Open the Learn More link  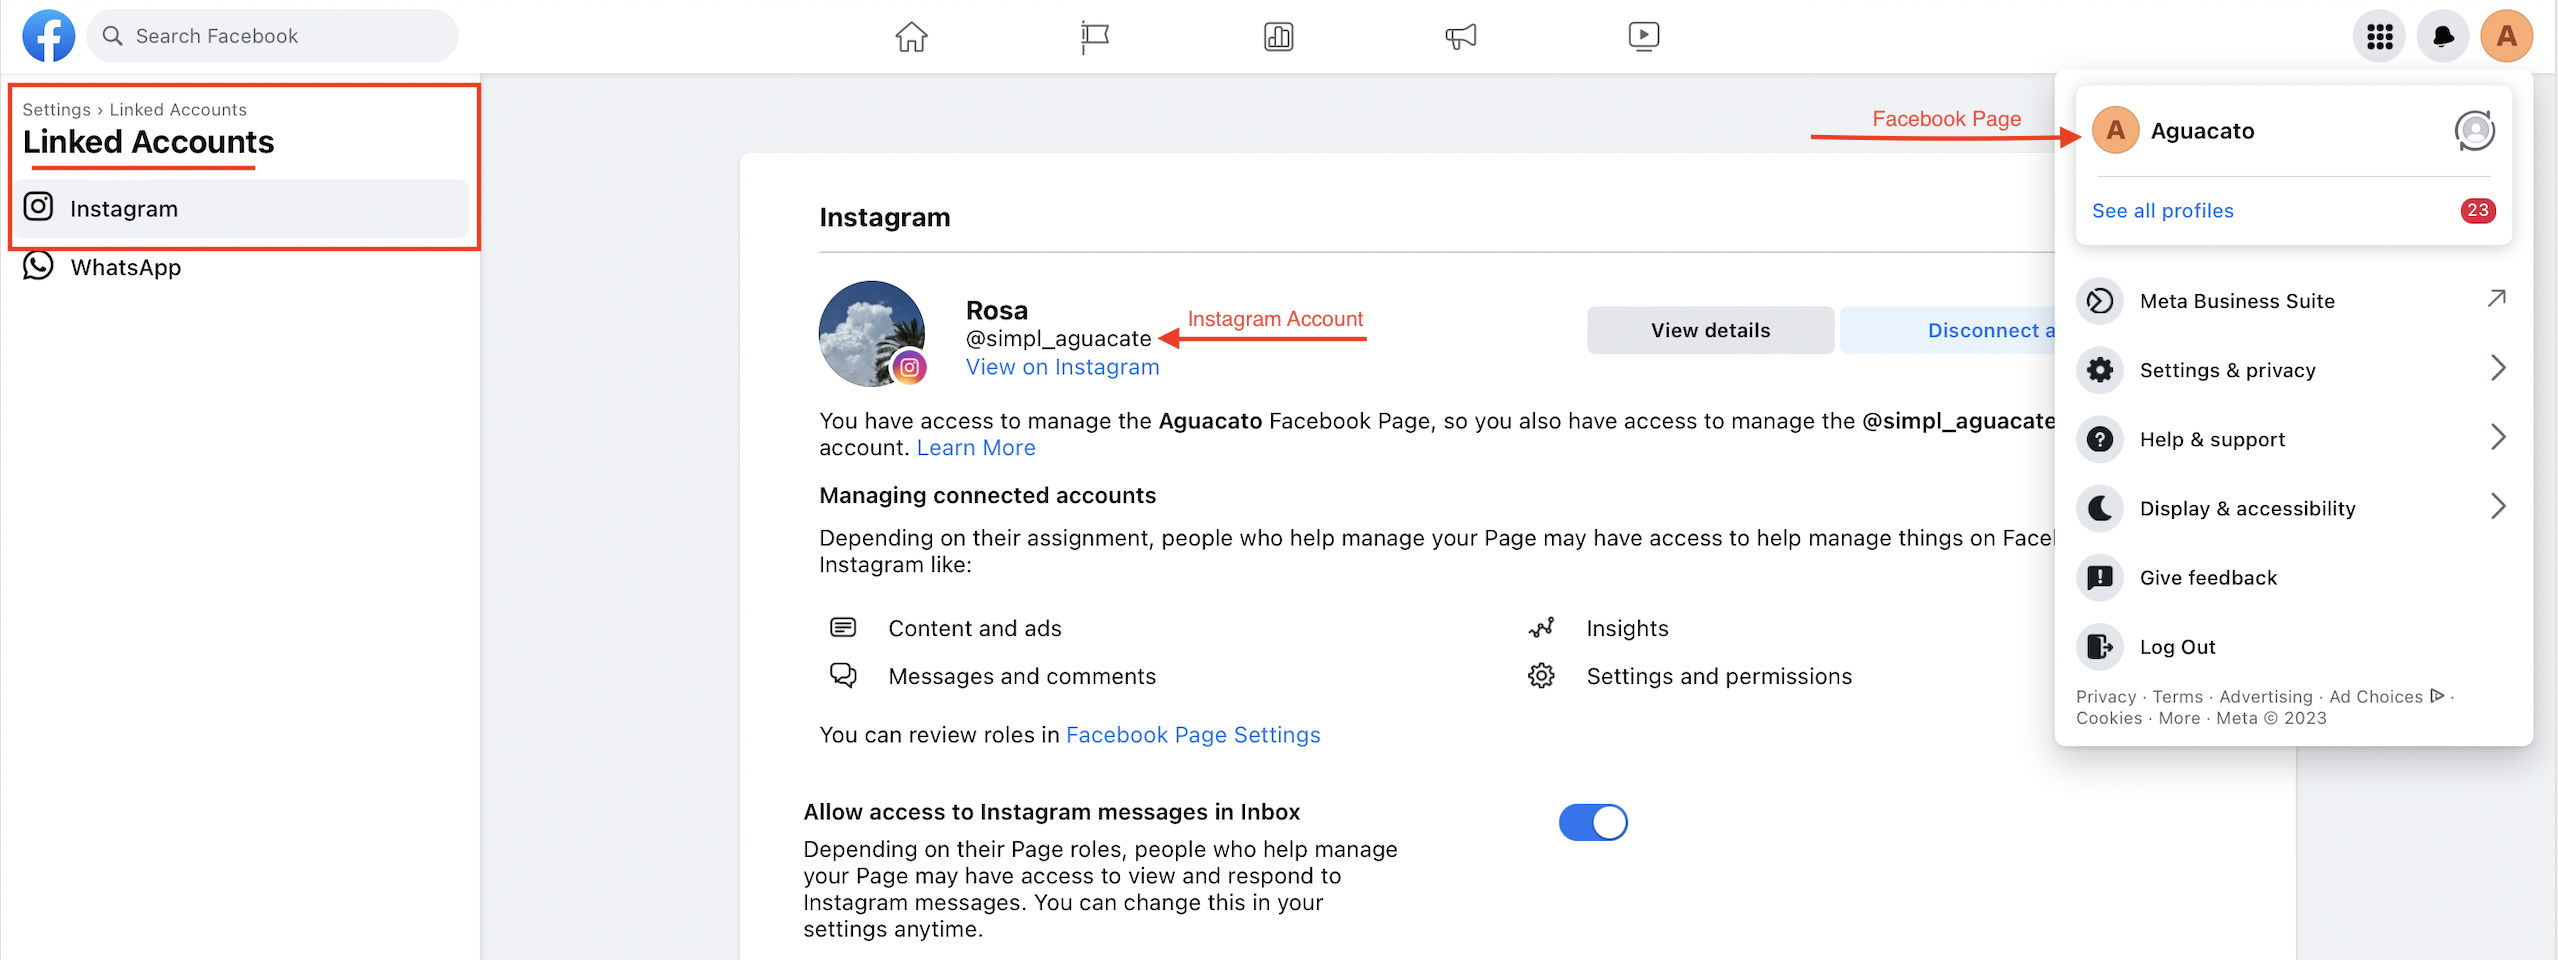976,448
